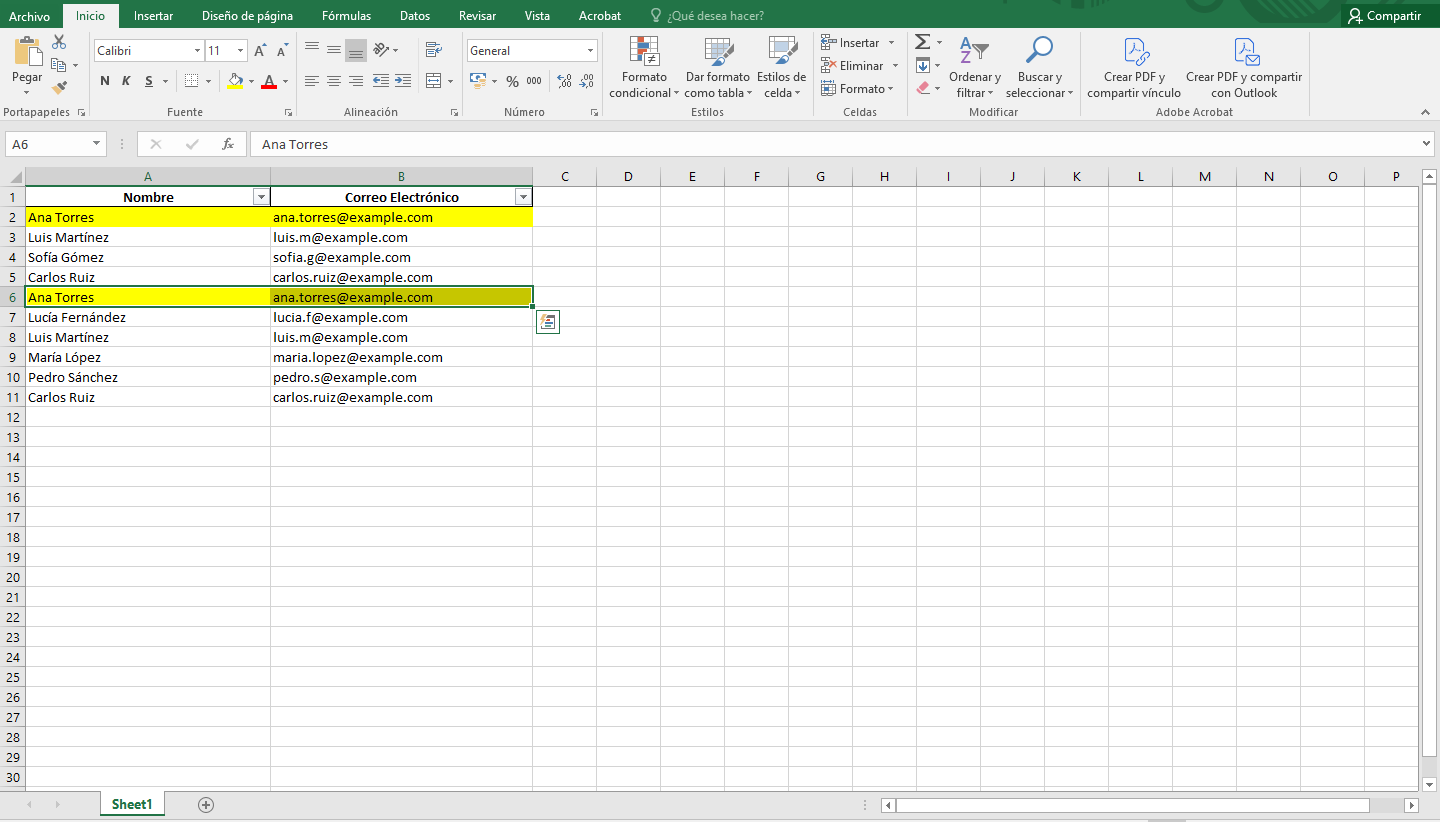
Task: Toggle bottom vertical alignment
Action: 355,50
